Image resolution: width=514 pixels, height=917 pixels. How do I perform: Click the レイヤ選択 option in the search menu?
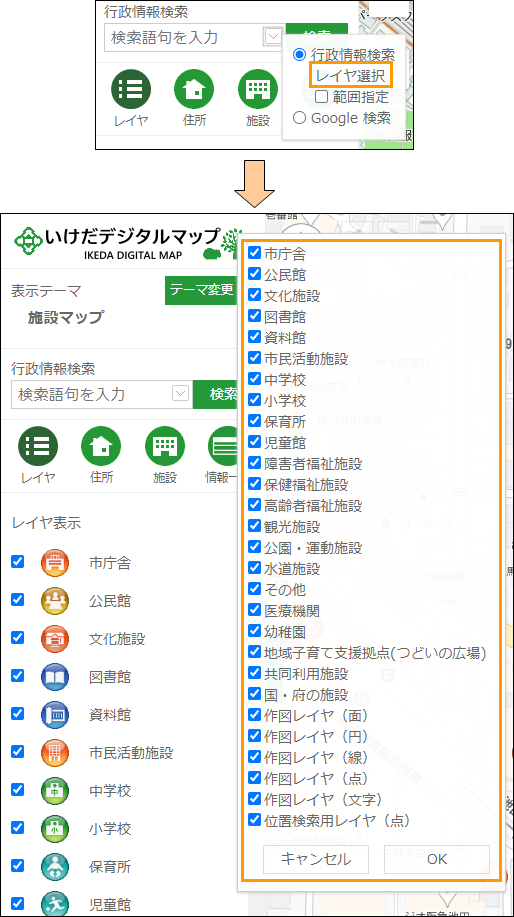[x=350, y=75]
